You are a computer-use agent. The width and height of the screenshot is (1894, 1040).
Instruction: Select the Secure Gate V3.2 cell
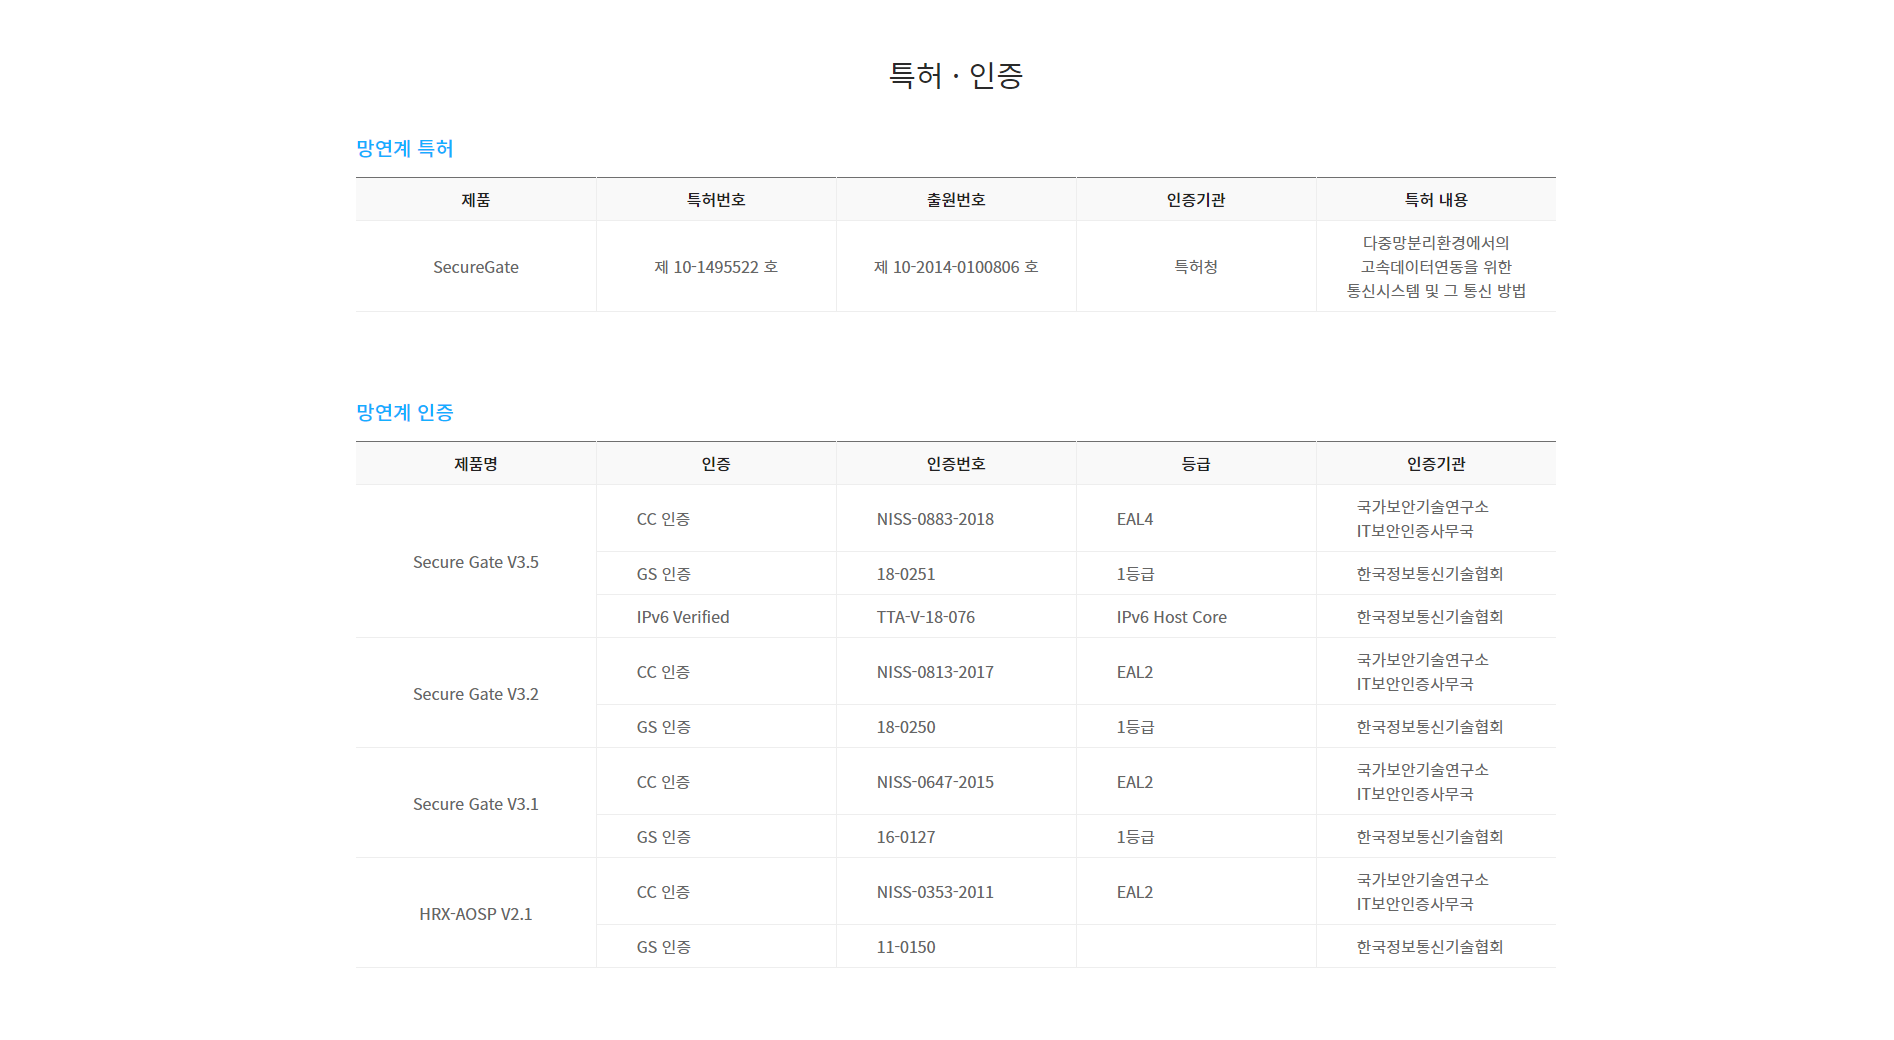[x=476, y=694]
